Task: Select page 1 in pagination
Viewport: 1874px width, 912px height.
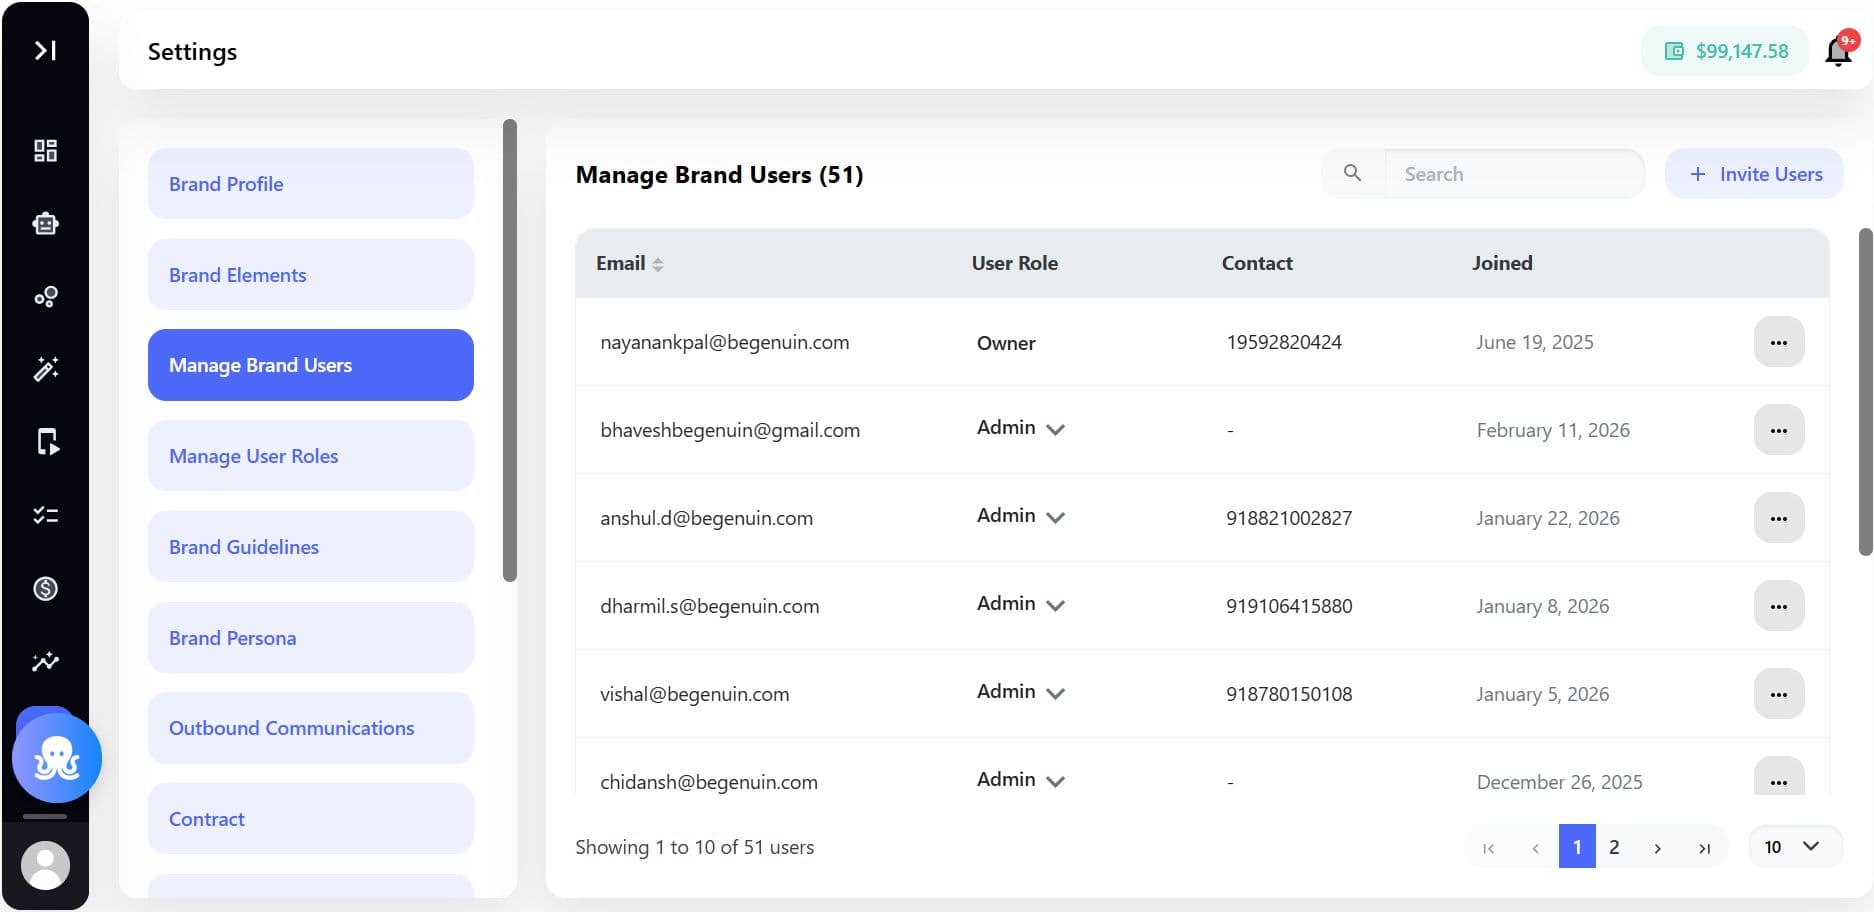Action: point(1577,847)
